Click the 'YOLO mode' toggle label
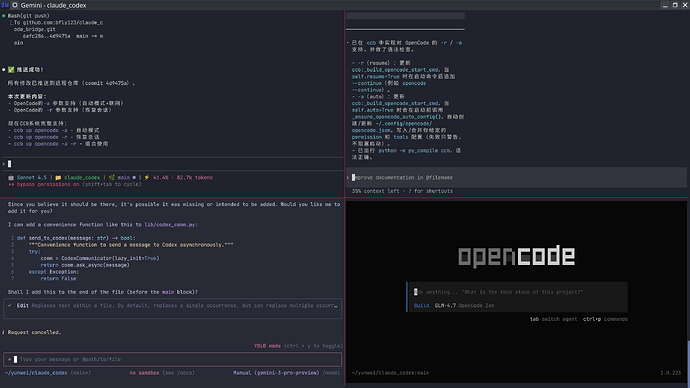 point(267,346)
